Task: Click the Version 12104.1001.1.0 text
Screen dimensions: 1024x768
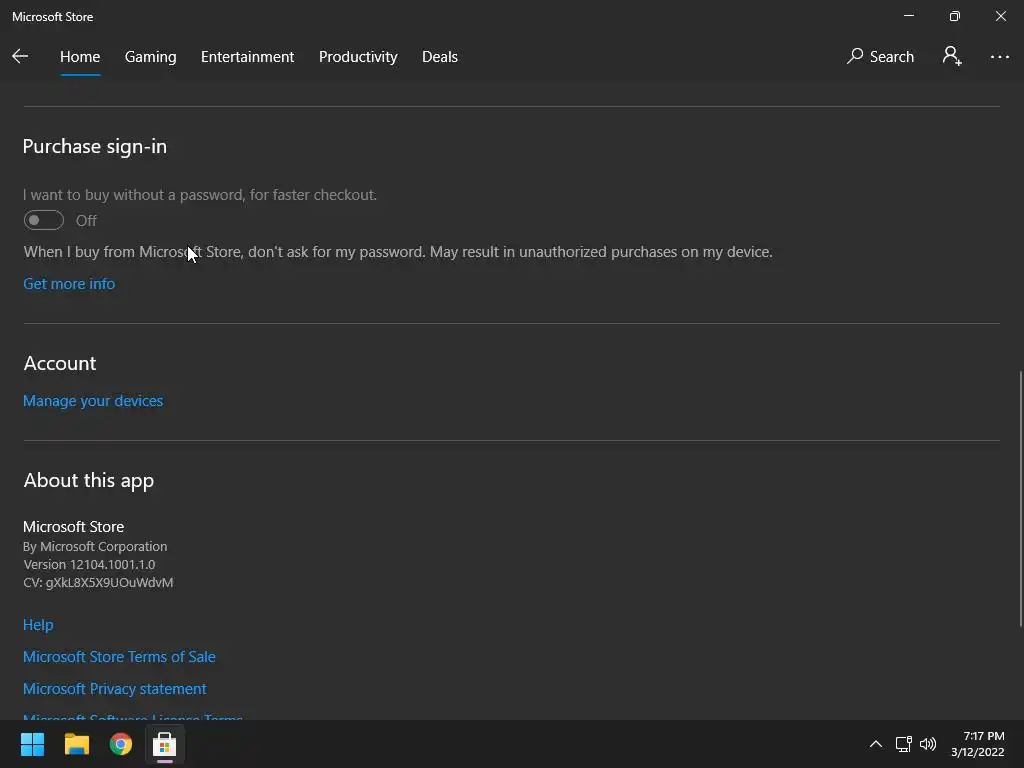Action: click(x=89, y=564)
